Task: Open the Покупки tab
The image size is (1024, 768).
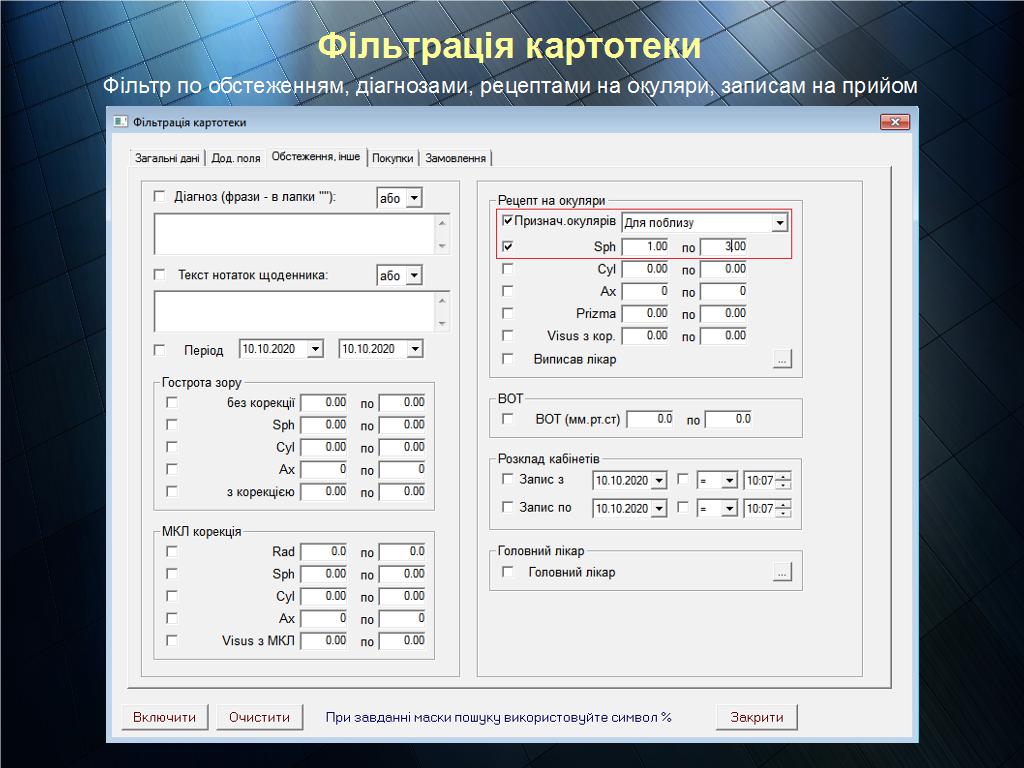Action: 392,158
